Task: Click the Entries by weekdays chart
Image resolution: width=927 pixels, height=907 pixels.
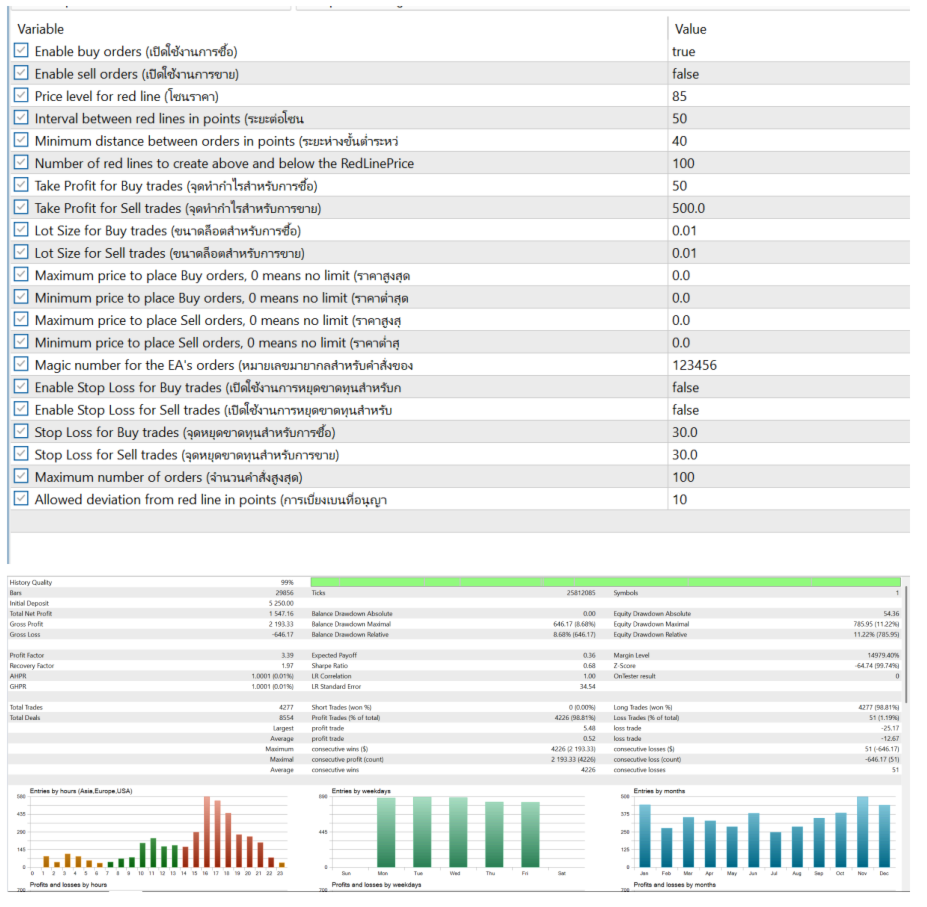Action: [x=452, y=831]
